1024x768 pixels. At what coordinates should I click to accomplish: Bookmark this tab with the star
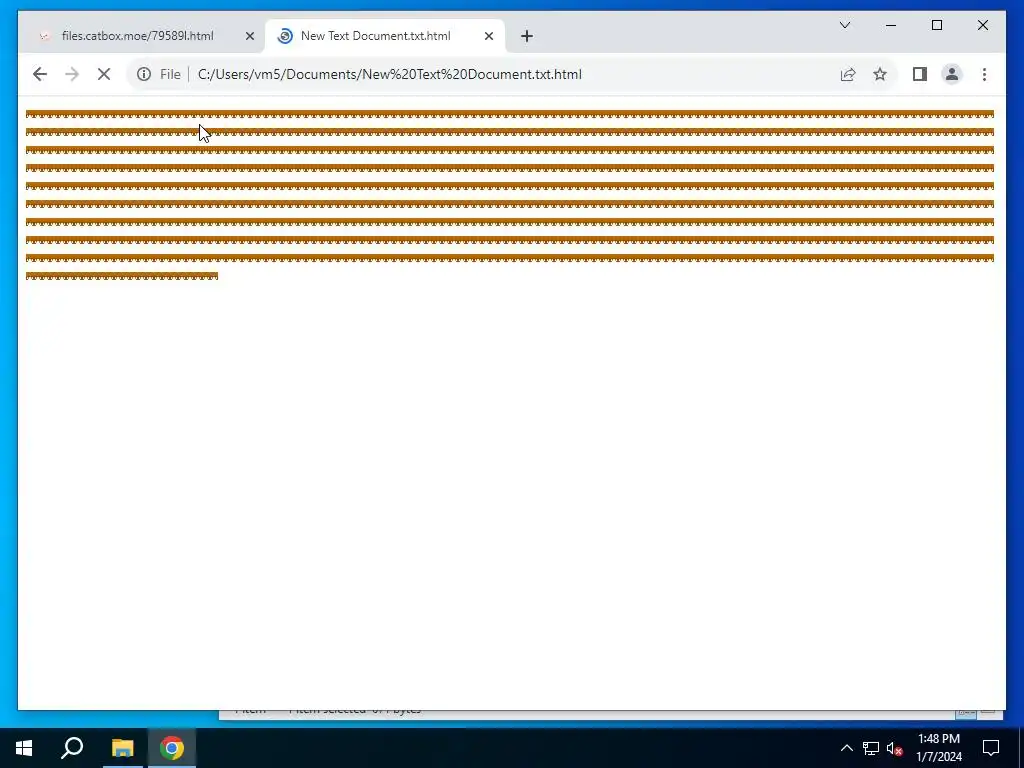click(x=880, y=74)
